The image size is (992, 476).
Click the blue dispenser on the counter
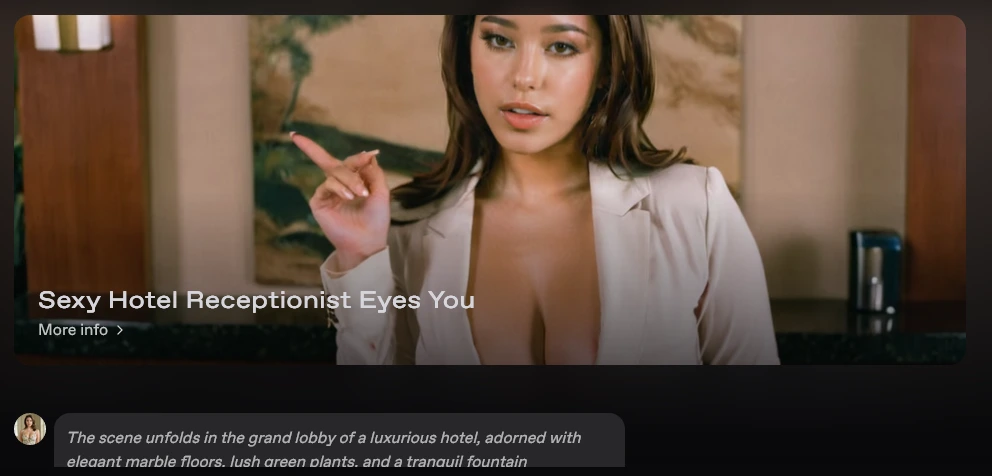(x=876, y=272)
